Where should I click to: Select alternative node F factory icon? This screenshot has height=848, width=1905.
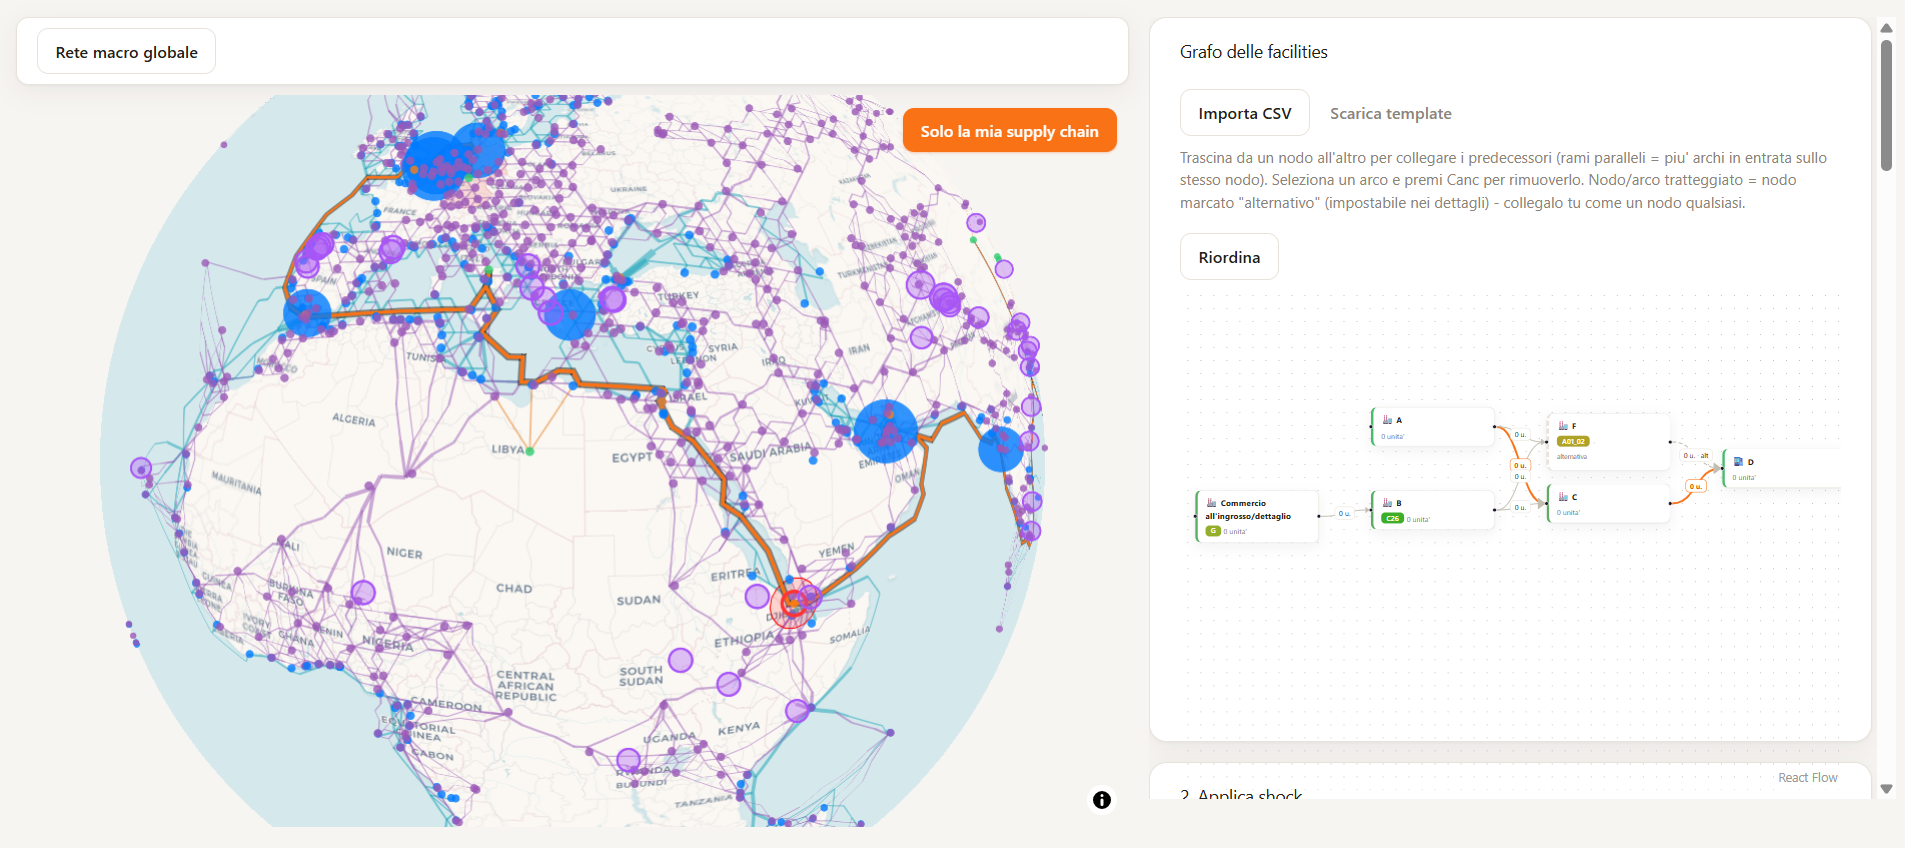pos(1563,426)
